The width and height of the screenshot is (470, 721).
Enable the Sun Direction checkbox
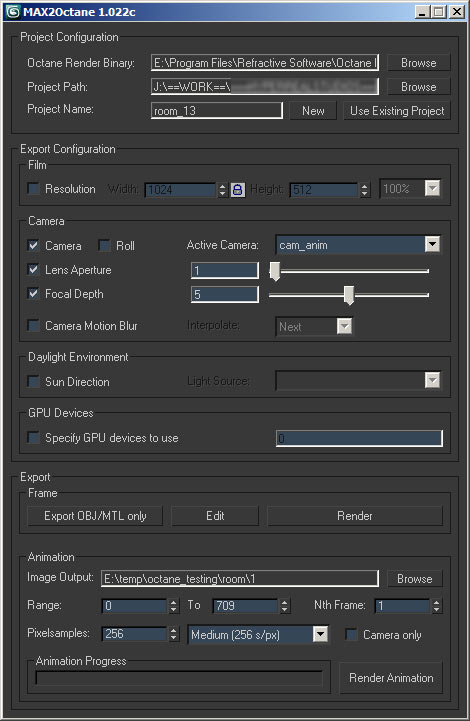click(33, 381)
